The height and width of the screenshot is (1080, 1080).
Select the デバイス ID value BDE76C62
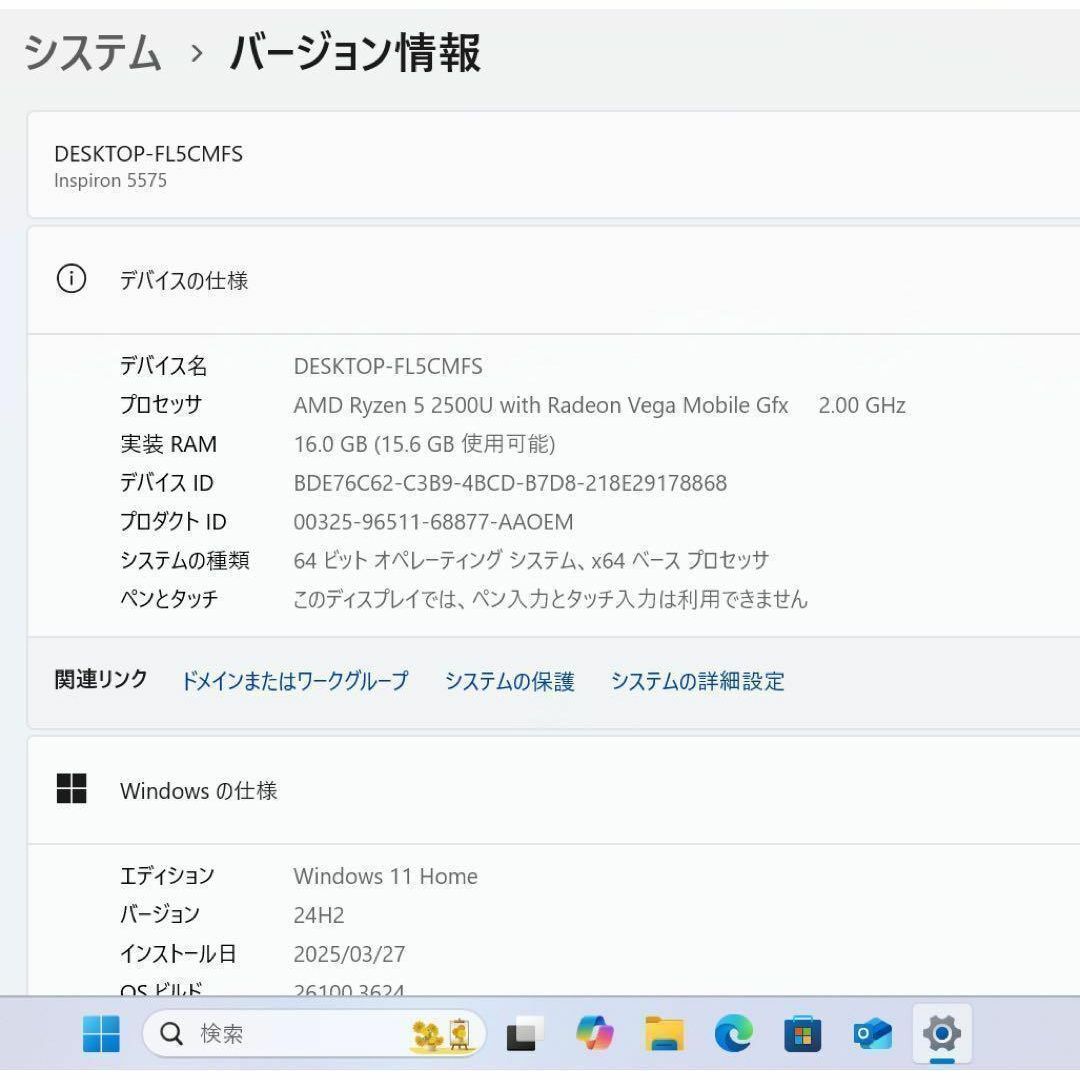(510, 483)
